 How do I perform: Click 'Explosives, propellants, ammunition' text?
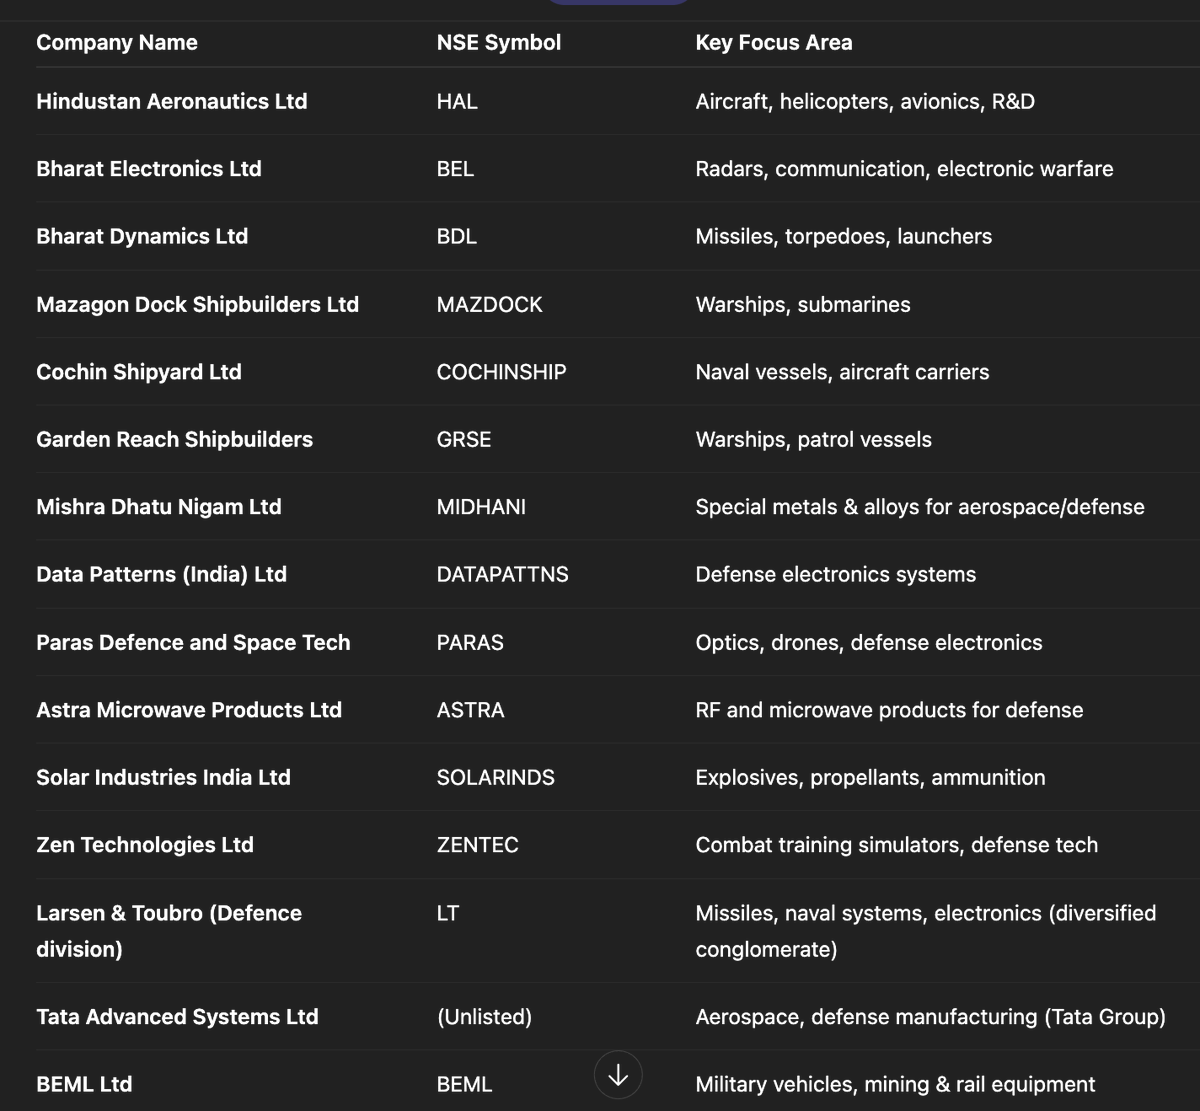pyautogui.click(x=870, y=778)
